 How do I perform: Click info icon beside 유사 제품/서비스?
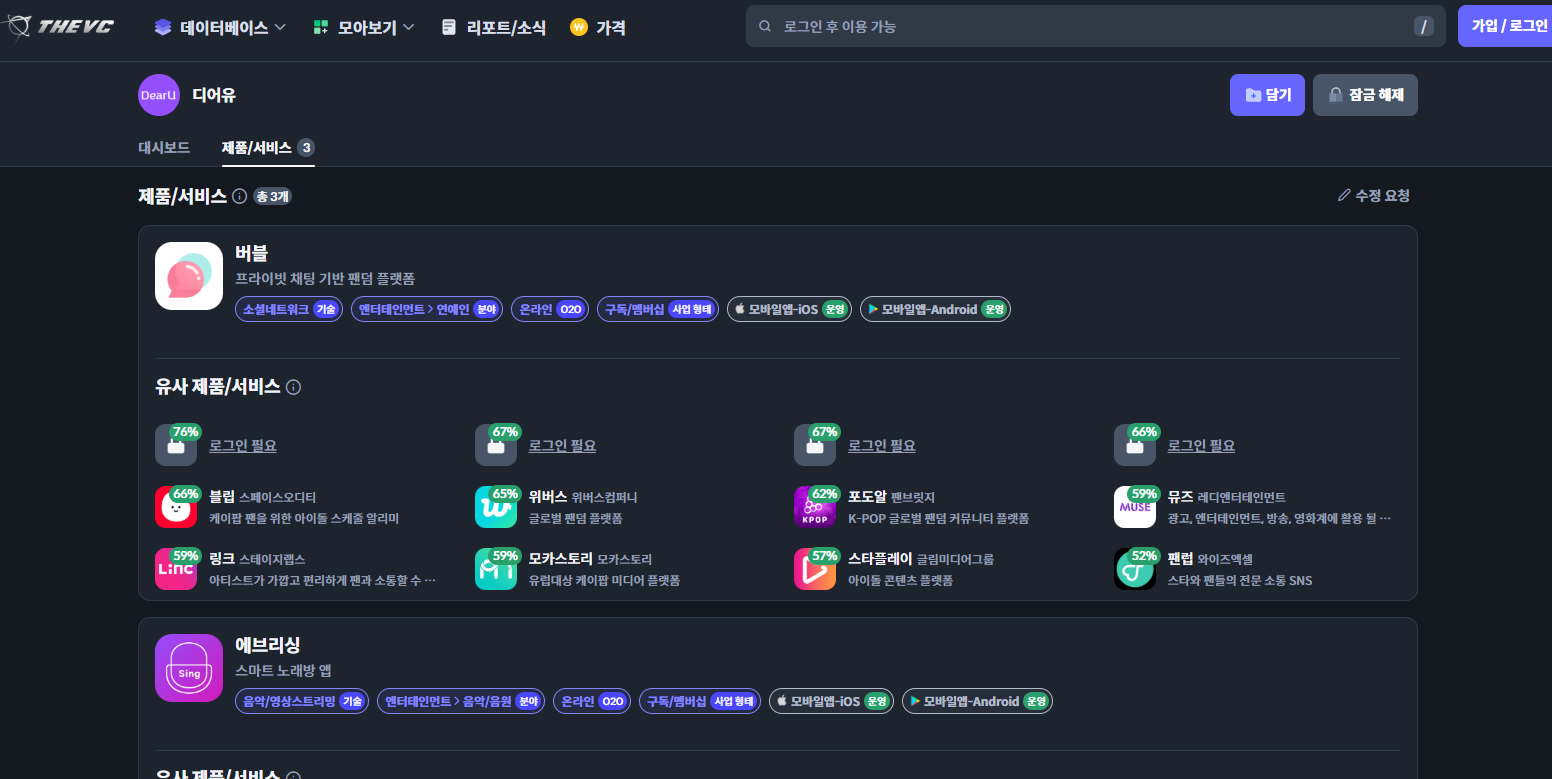coord(294,387)
